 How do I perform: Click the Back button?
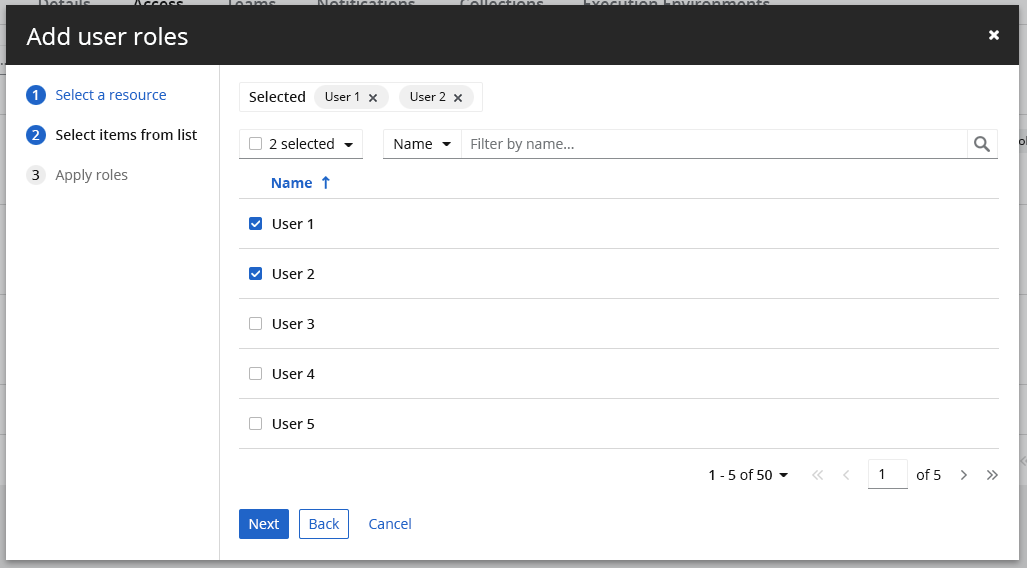point(324,524)
